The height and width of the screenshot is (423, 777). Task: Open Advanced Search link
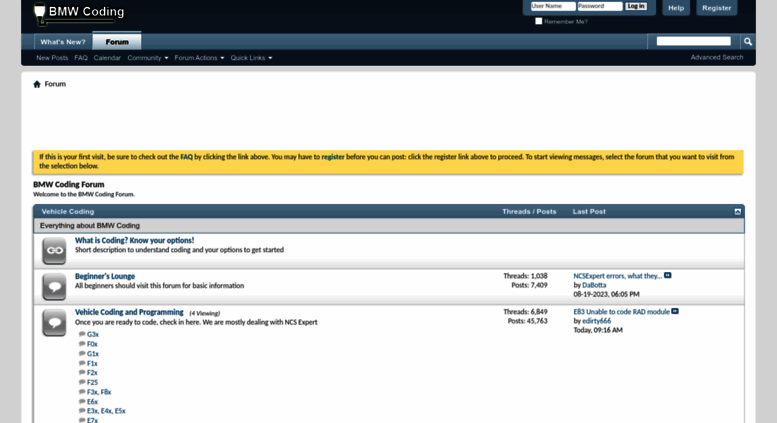[x=717, y=57]
